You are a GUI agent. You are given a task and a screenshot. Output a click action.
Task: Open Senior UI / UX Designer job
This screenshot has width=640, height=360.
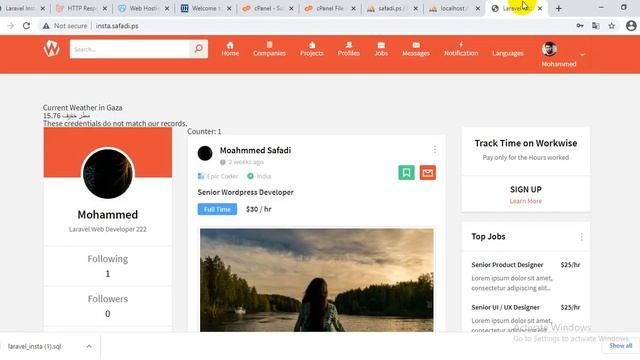coord(505,307)
